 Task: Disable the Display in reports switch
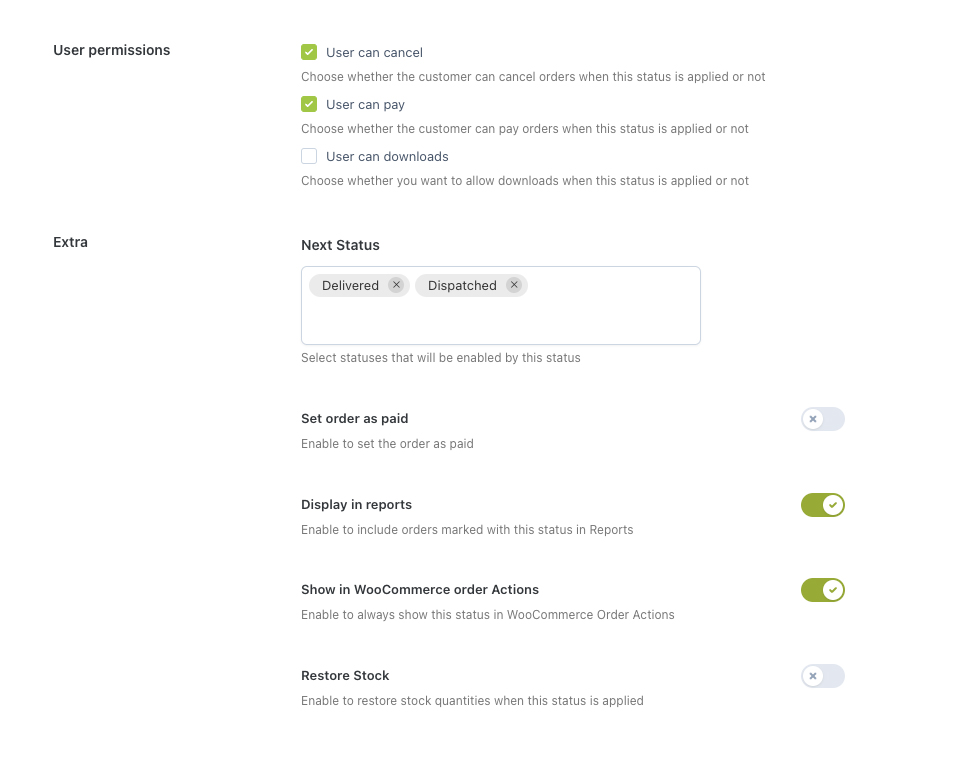(822, 505)
